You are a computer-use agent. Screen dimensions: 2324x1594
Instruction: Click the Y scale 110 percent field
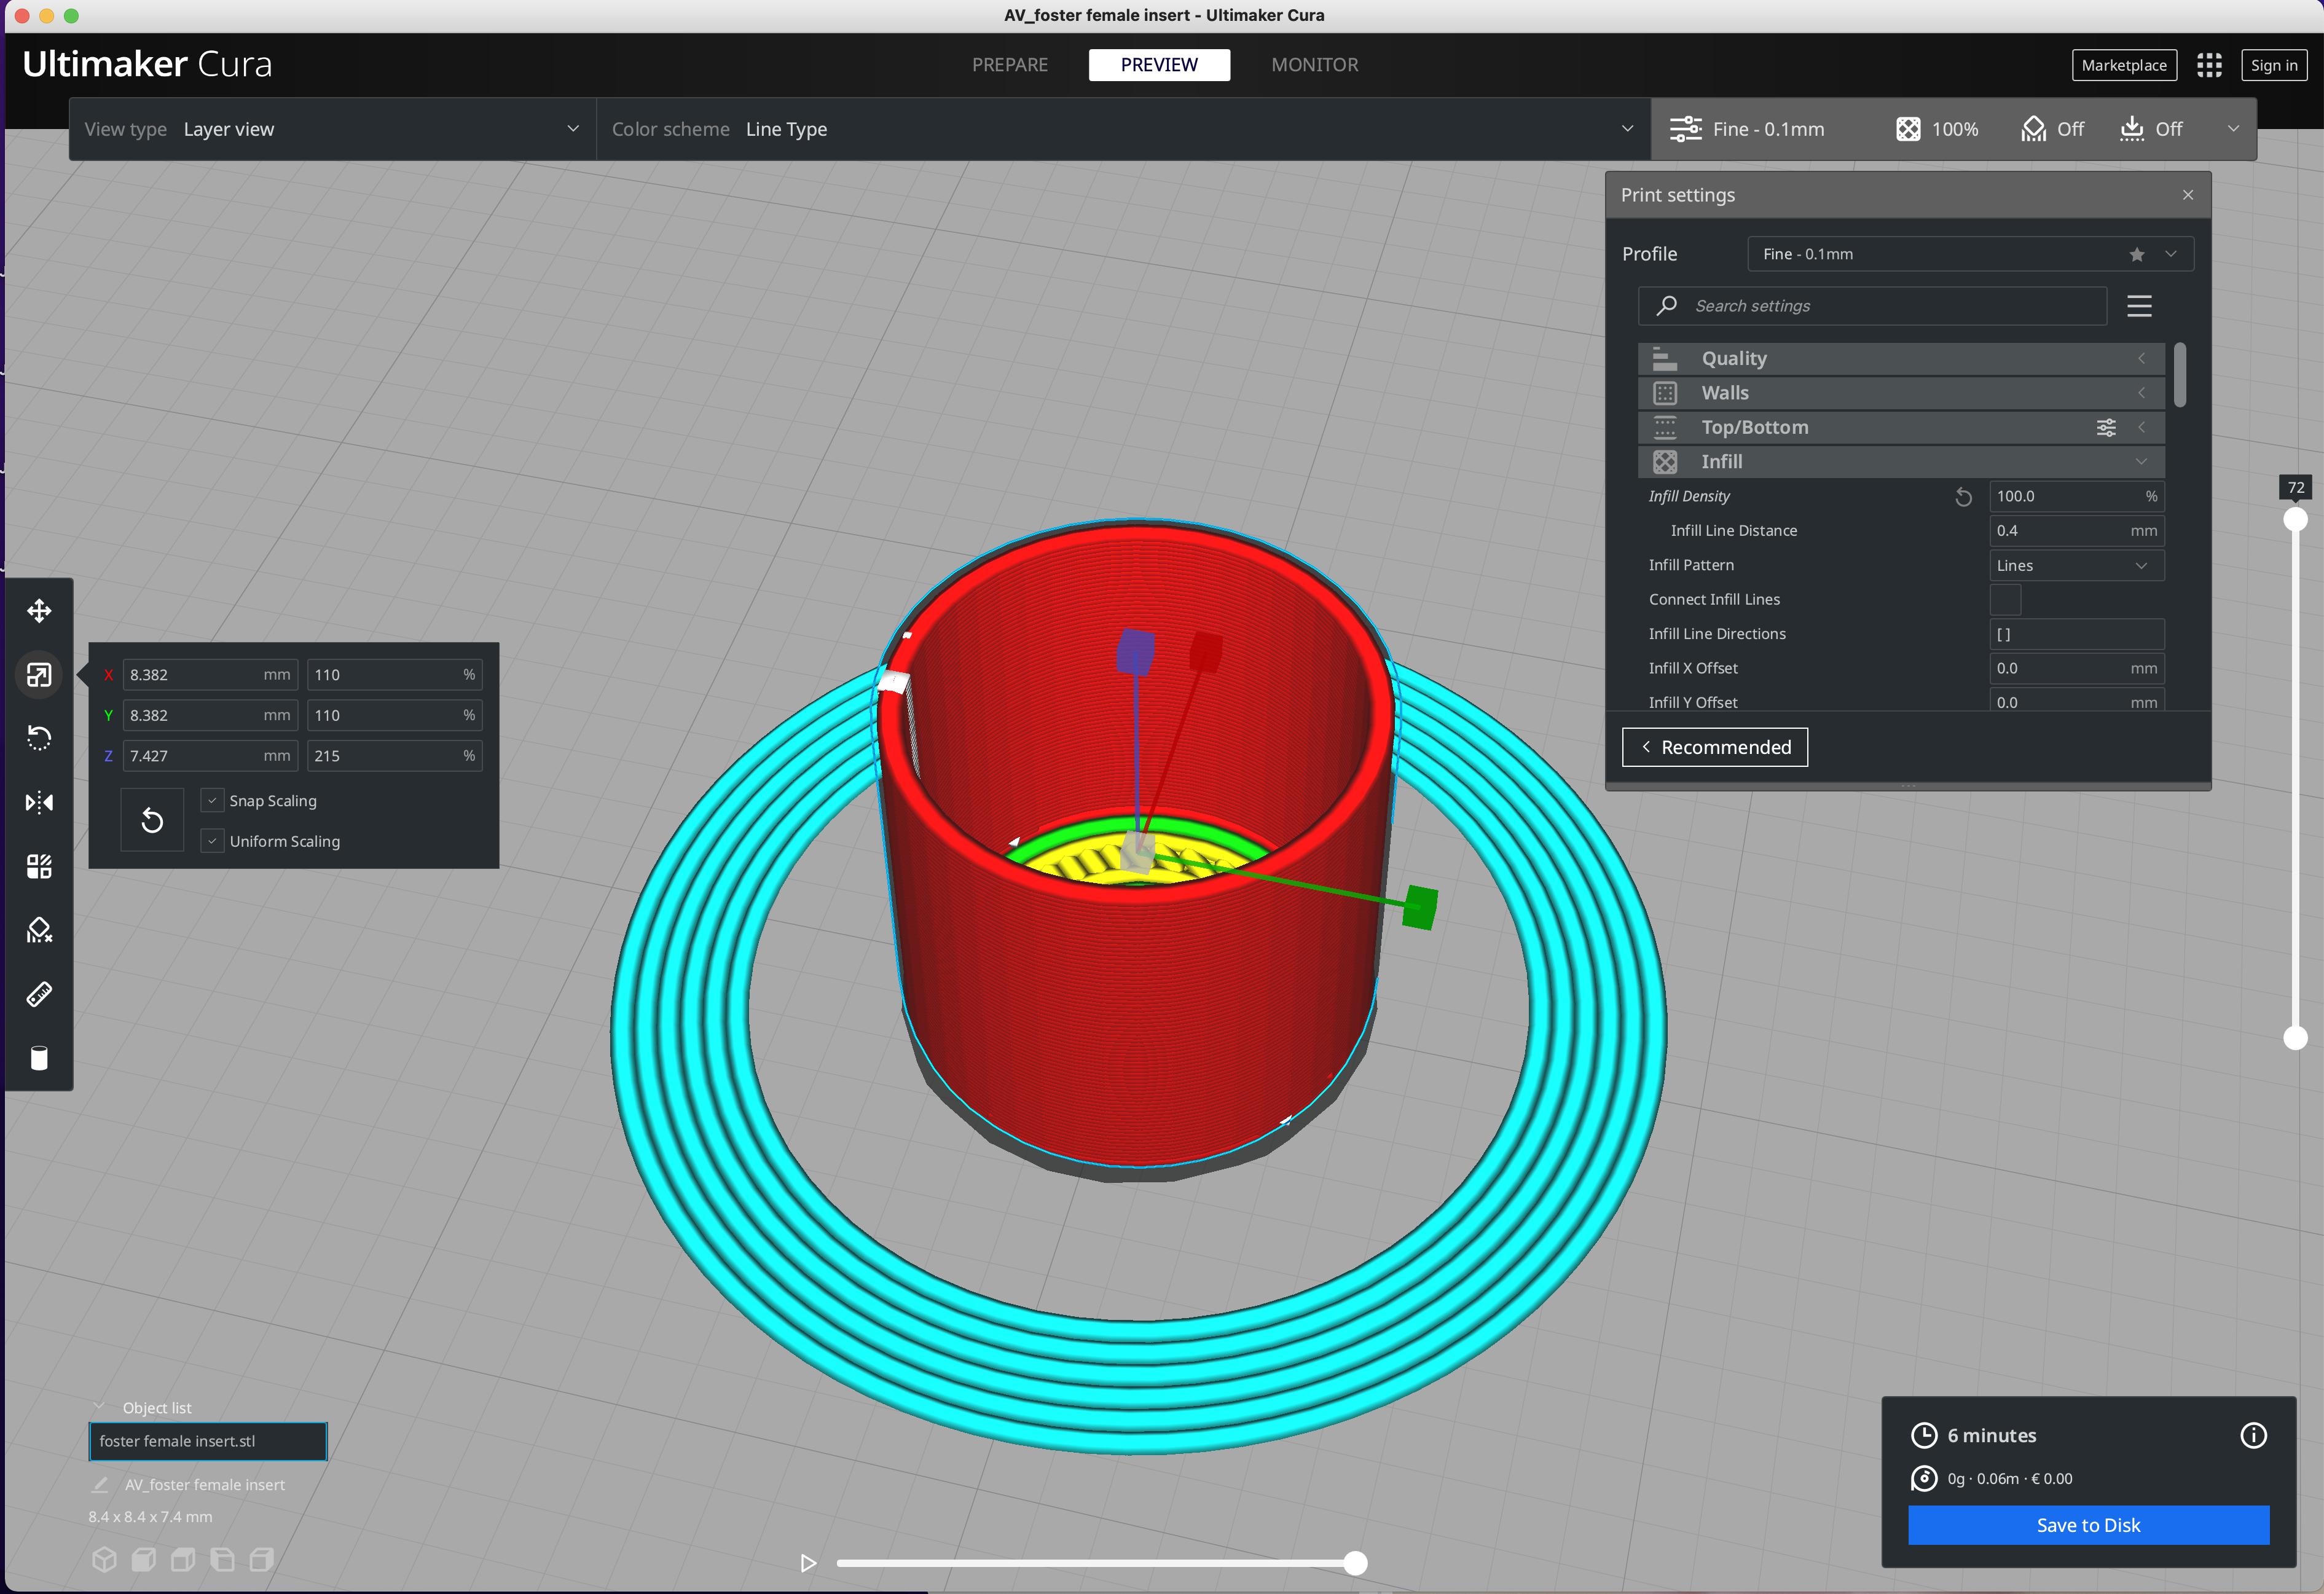(x=394, y=716)
